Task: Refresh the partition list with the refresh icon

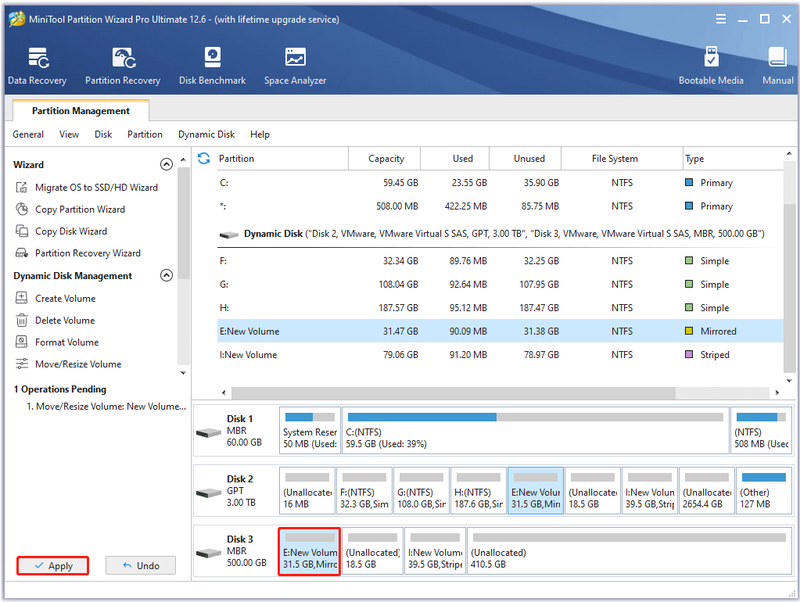Action: [x=204, y=159]
